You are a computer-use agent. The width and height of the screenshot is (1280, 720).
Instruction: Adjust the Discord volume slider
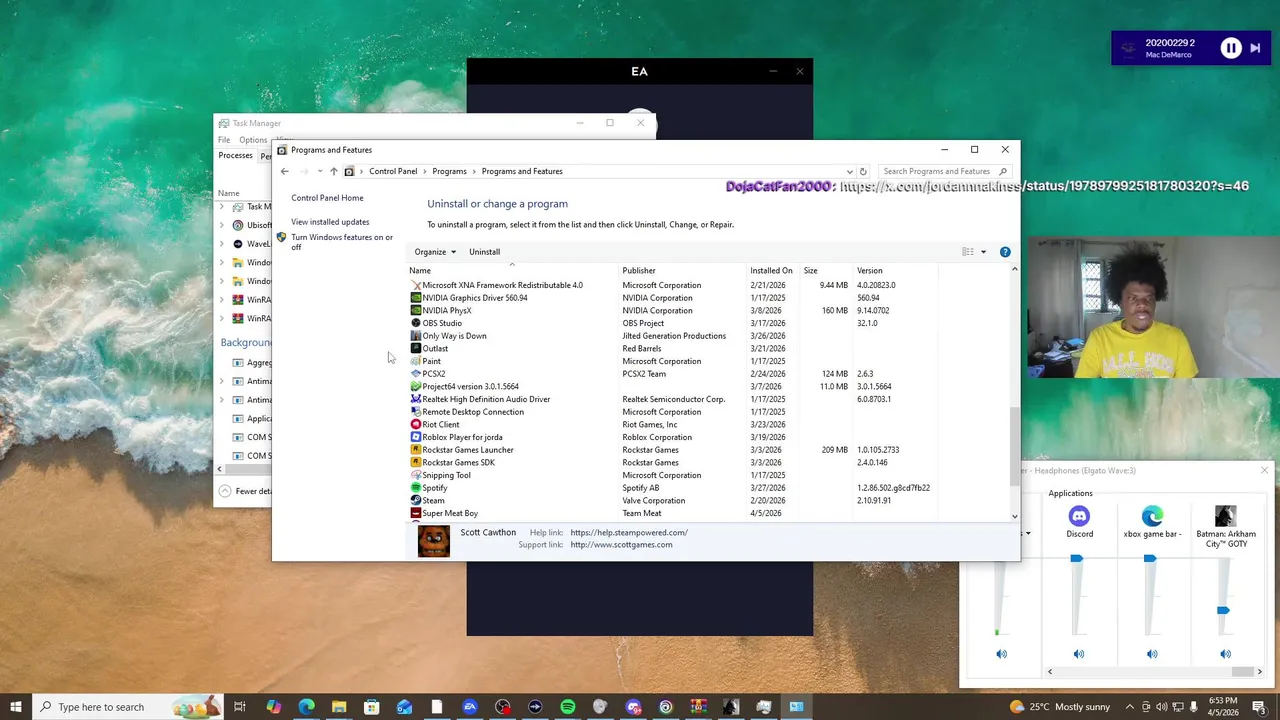click(1076, 559)
